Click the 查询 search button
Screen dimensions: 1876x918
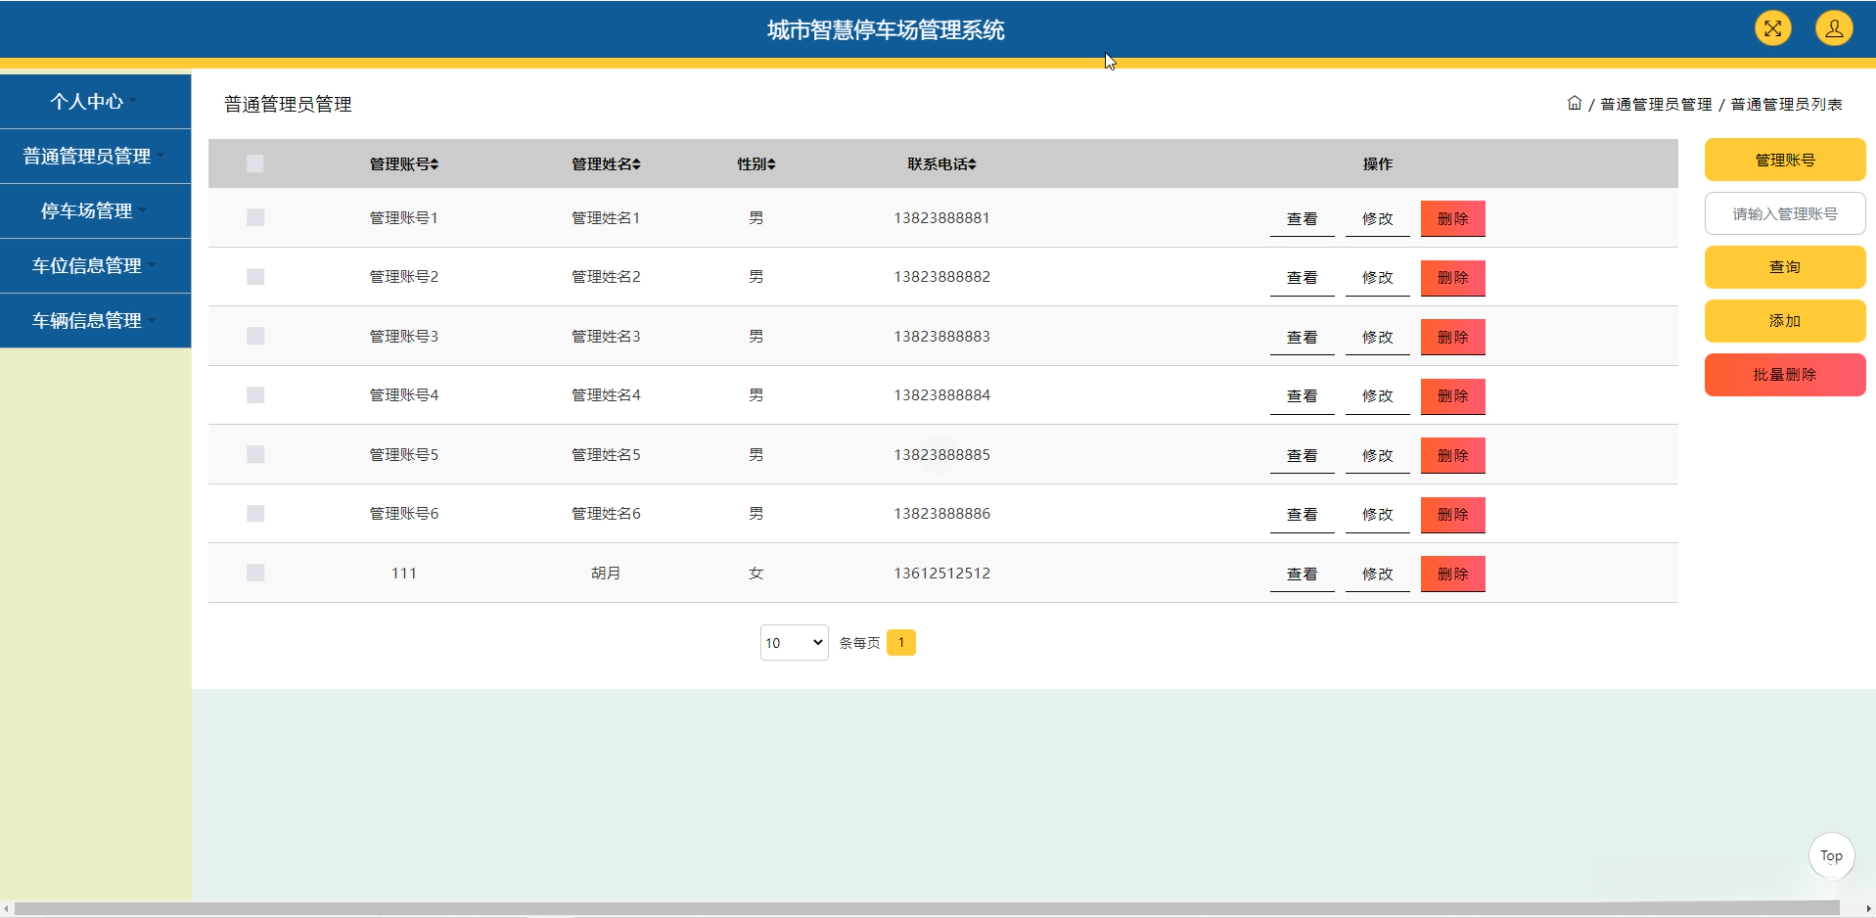pos(1785,267)
